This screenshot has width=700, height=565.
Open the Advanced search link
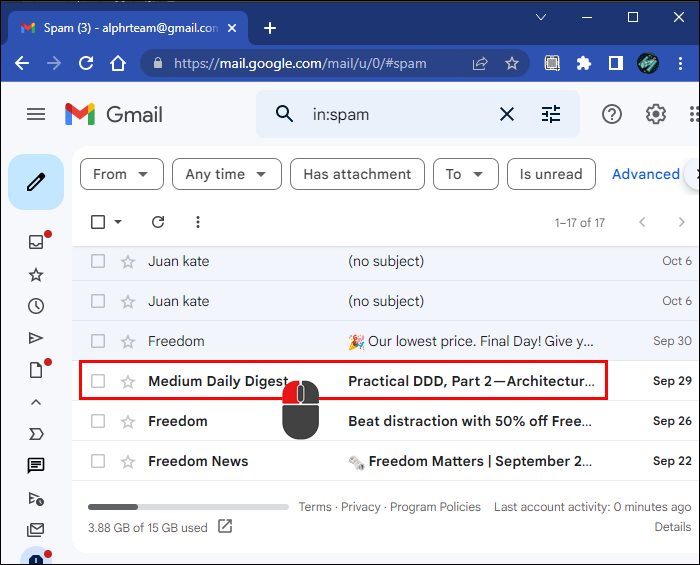tap(645, 174)
